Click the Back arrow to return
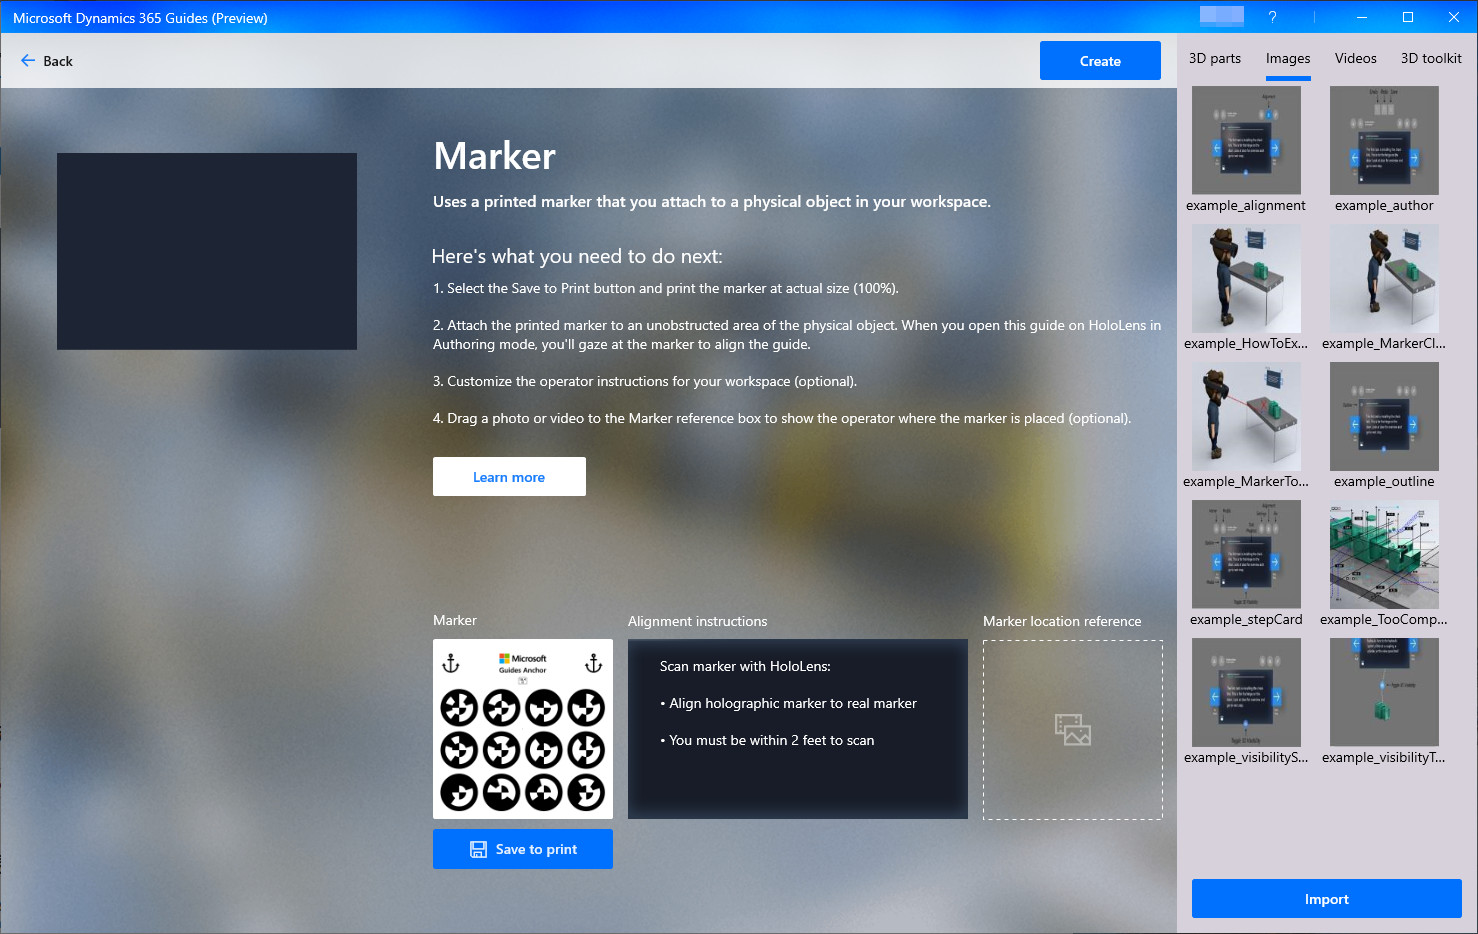1478x934 pixels. click(28, 61)
